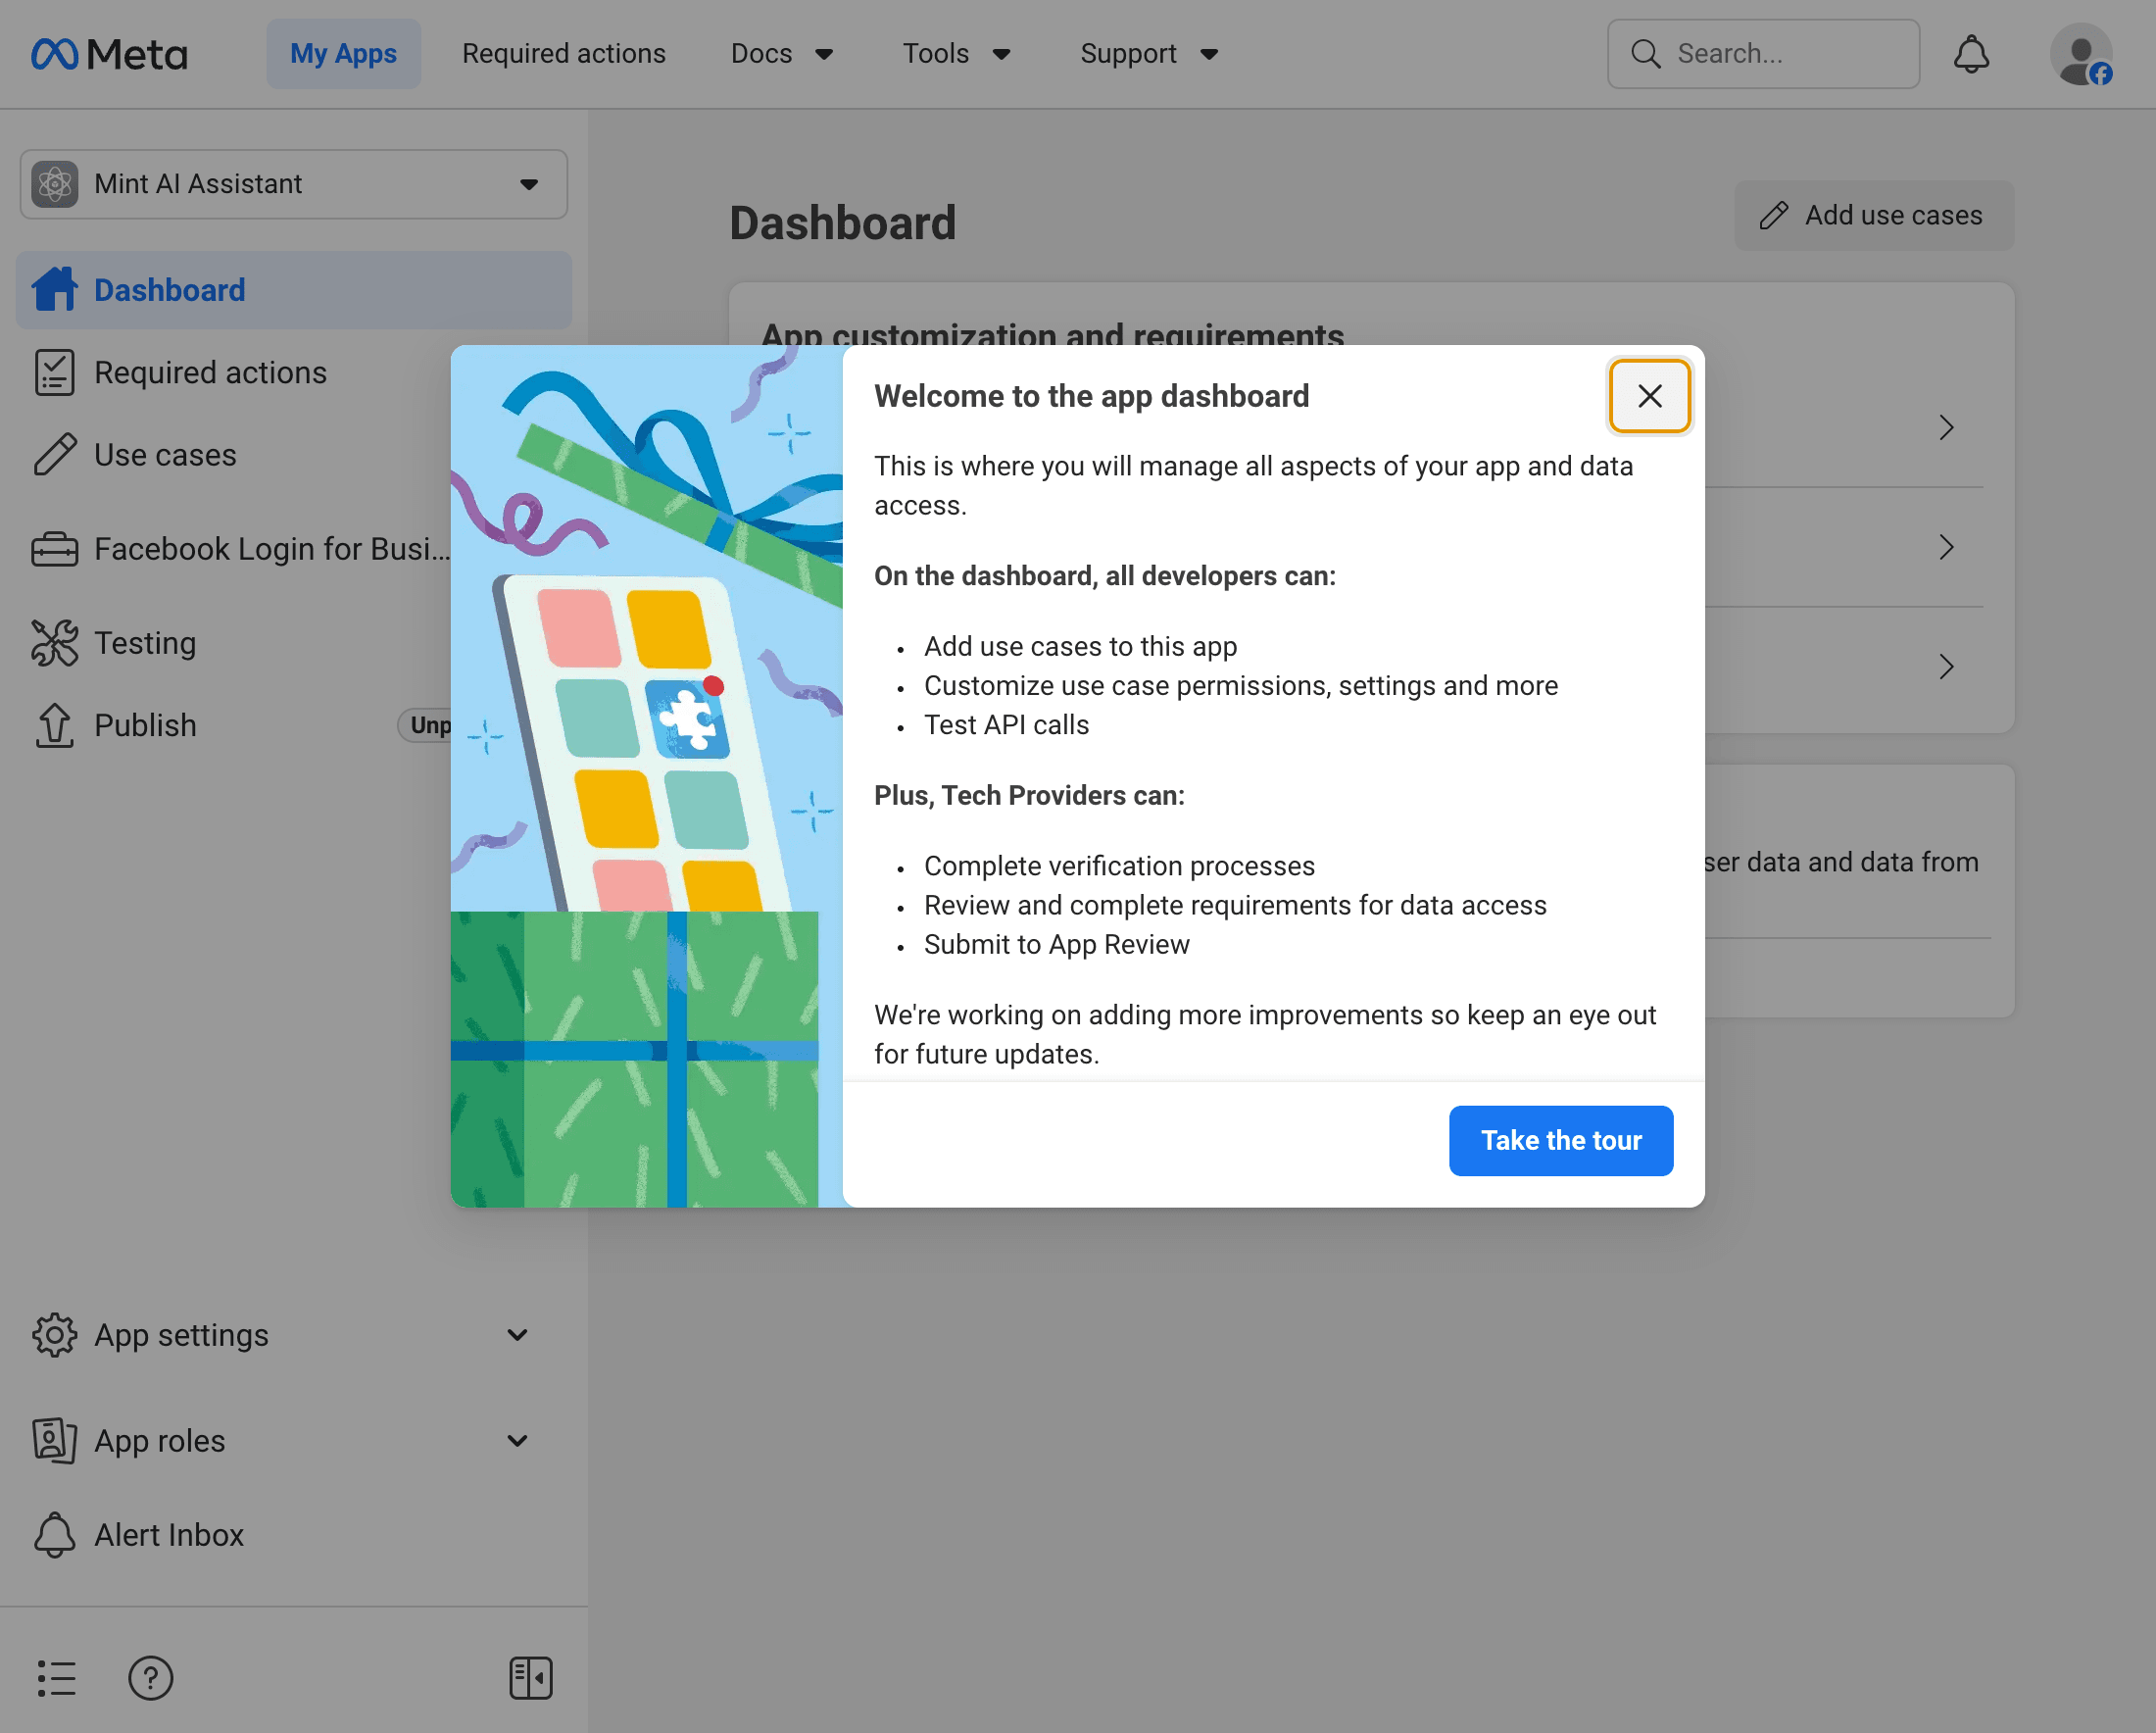This screenshot has width=2156, height=1733.
Task: Click the Publish upload icon
Action: (x=55, y=725)
